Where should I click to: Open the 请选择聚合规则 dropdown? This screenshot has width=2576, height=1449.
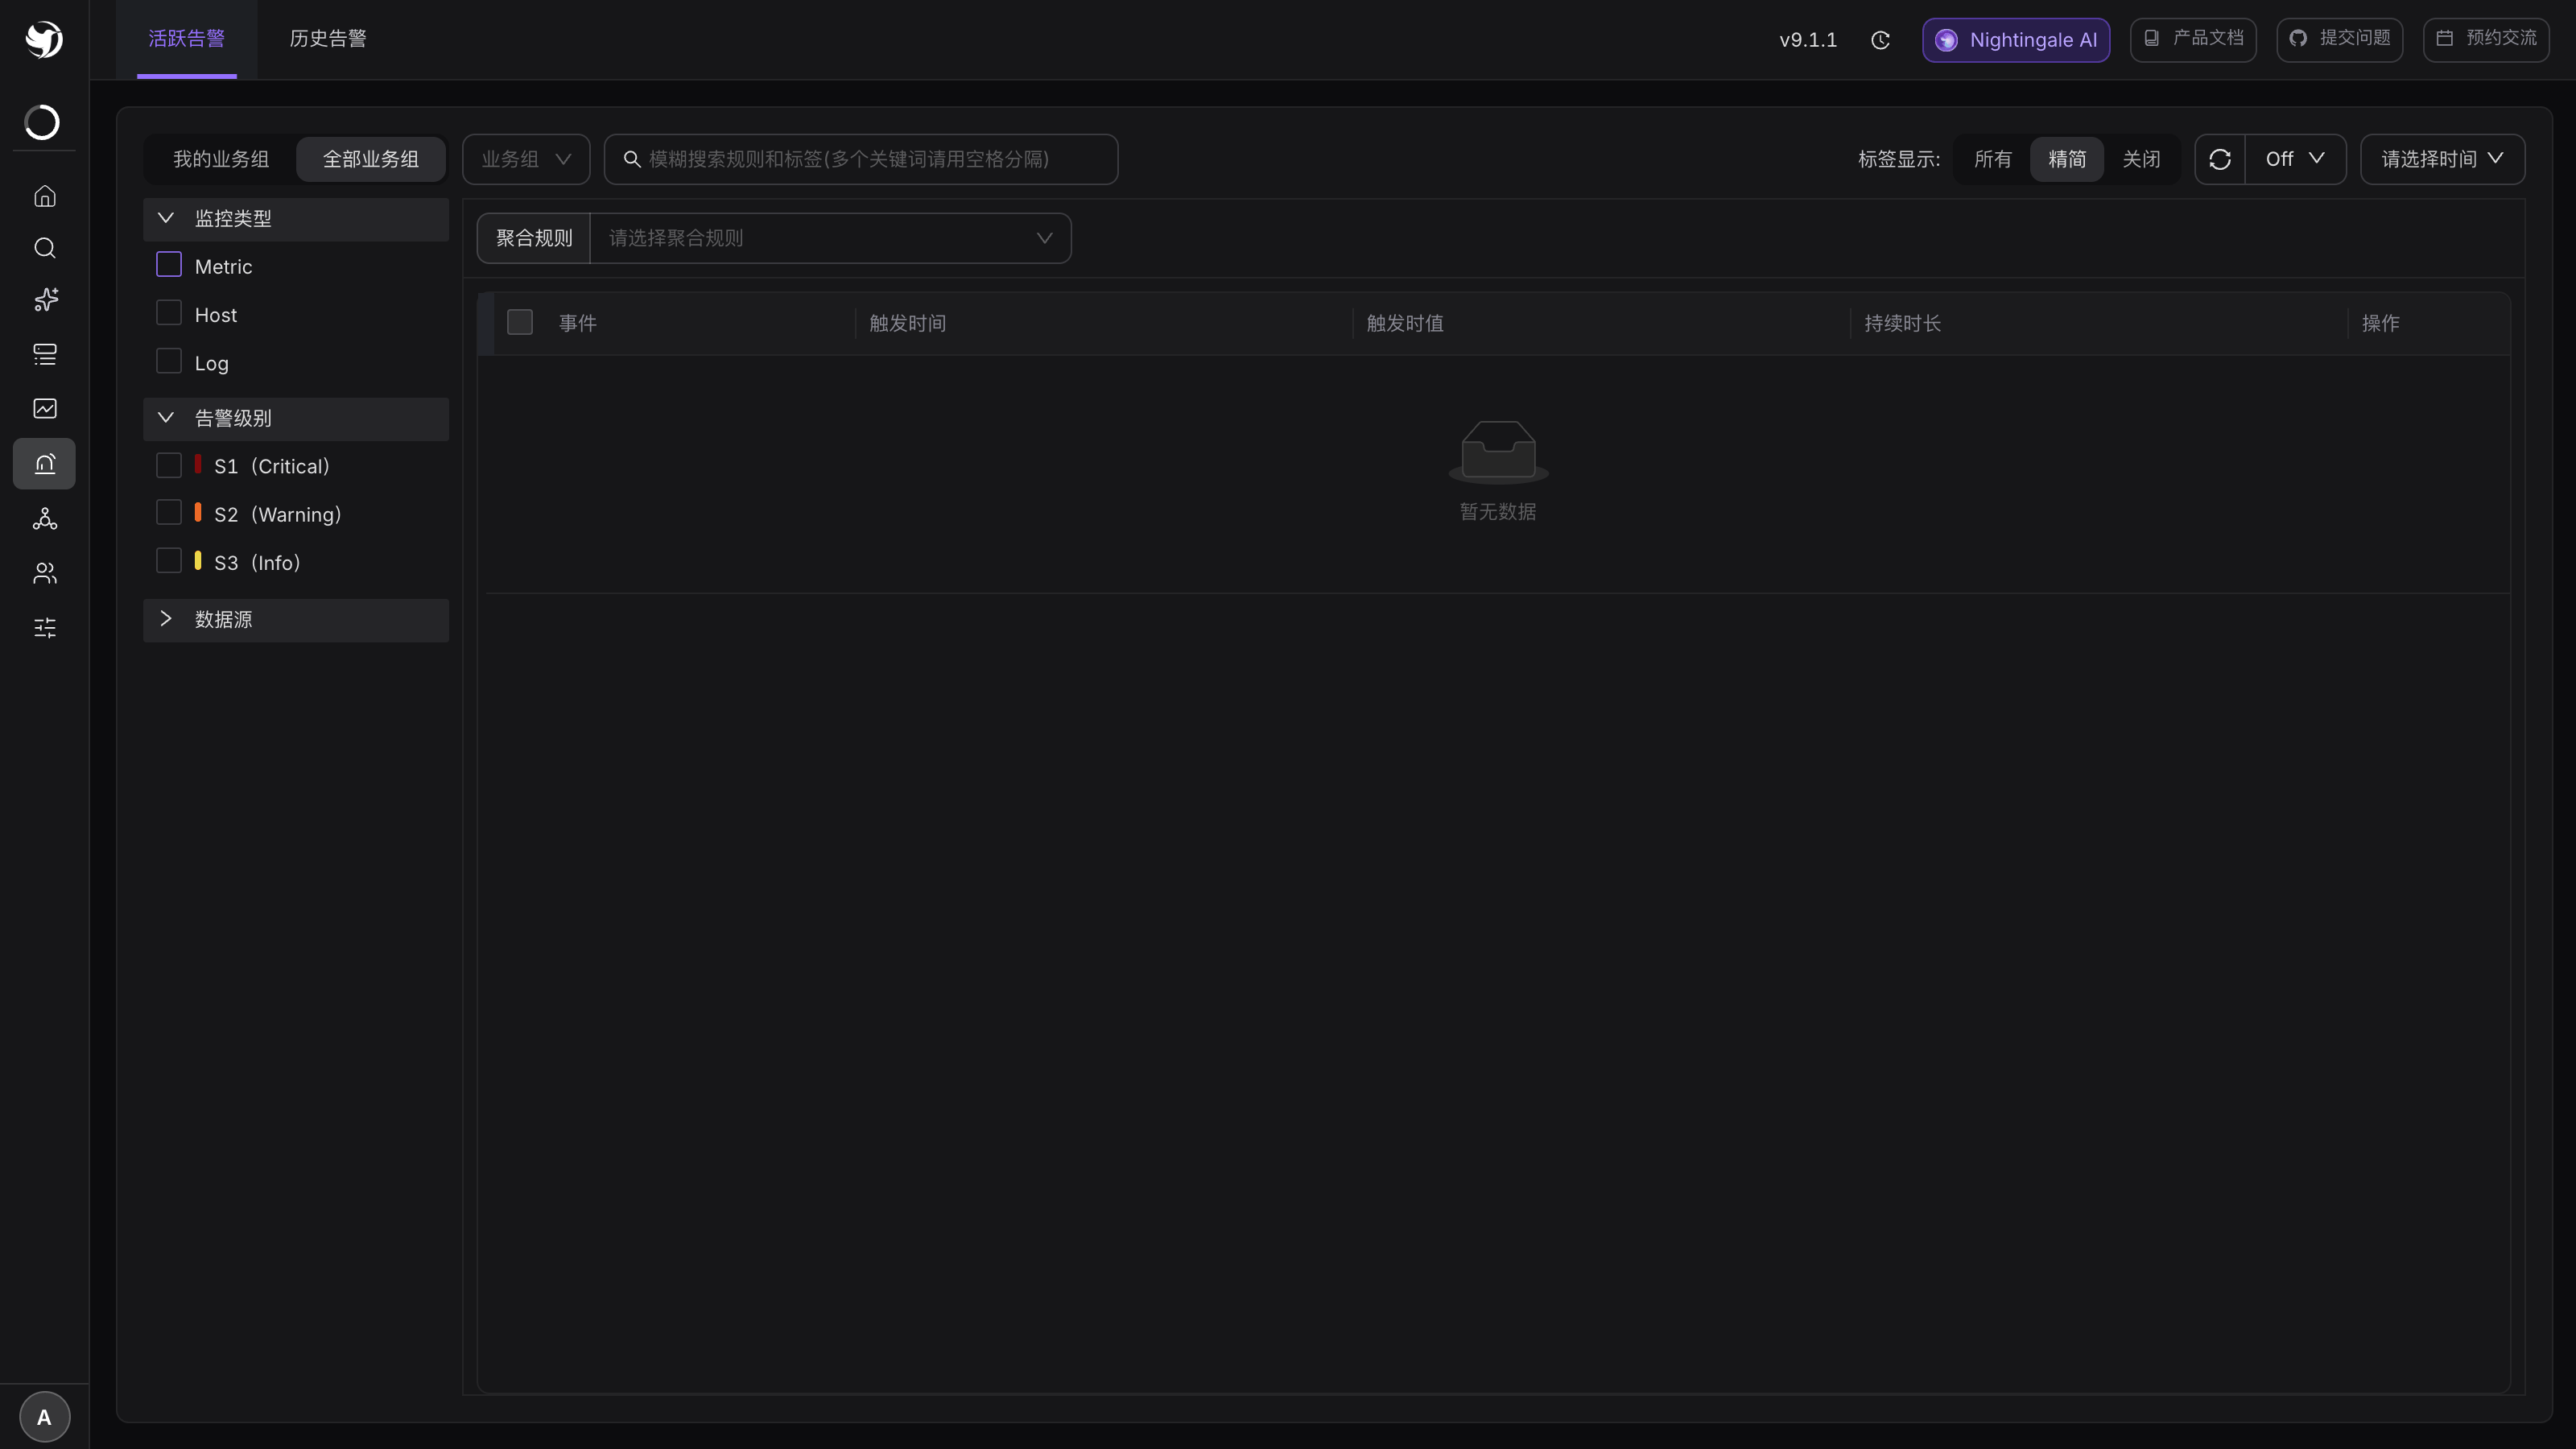pos(830,238)
